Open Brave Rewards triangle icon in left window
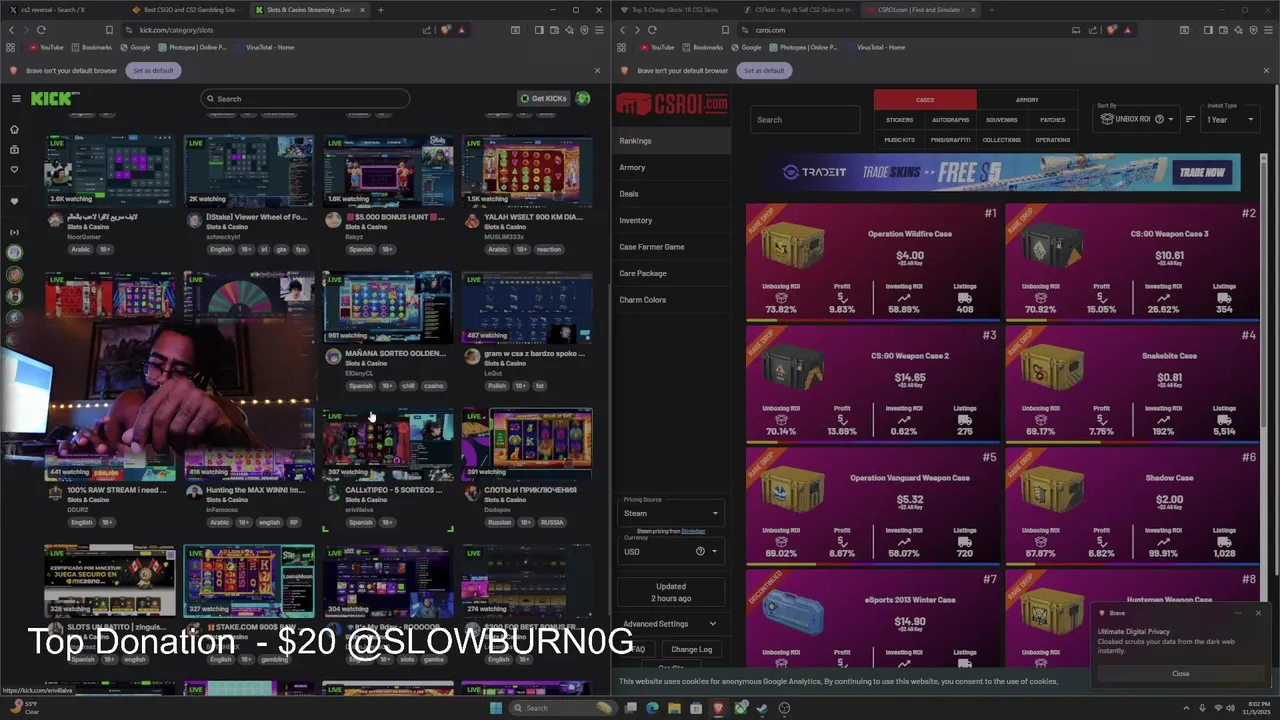This screenshot has width=1280, height=720. coord(461,30)
